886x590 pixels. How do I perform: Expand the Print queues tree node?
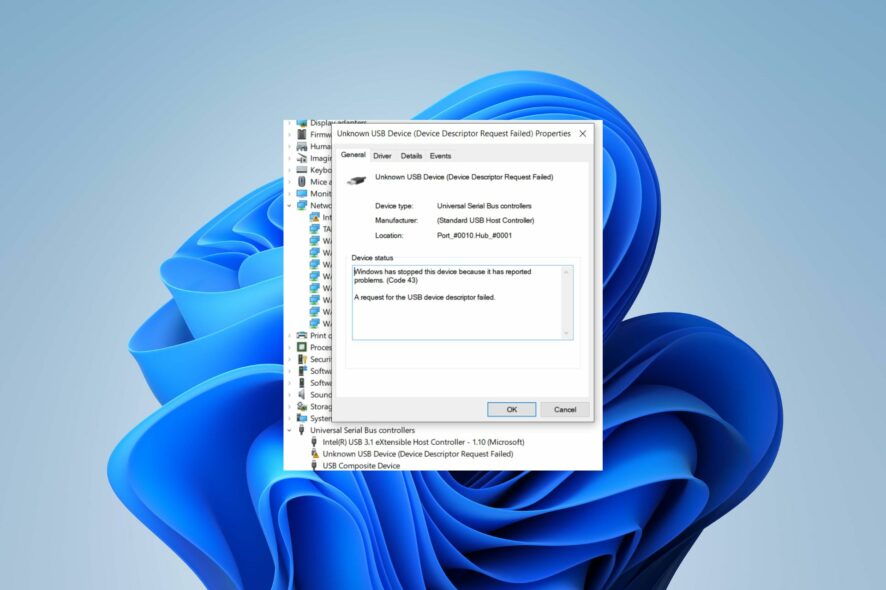pos(289,335)
